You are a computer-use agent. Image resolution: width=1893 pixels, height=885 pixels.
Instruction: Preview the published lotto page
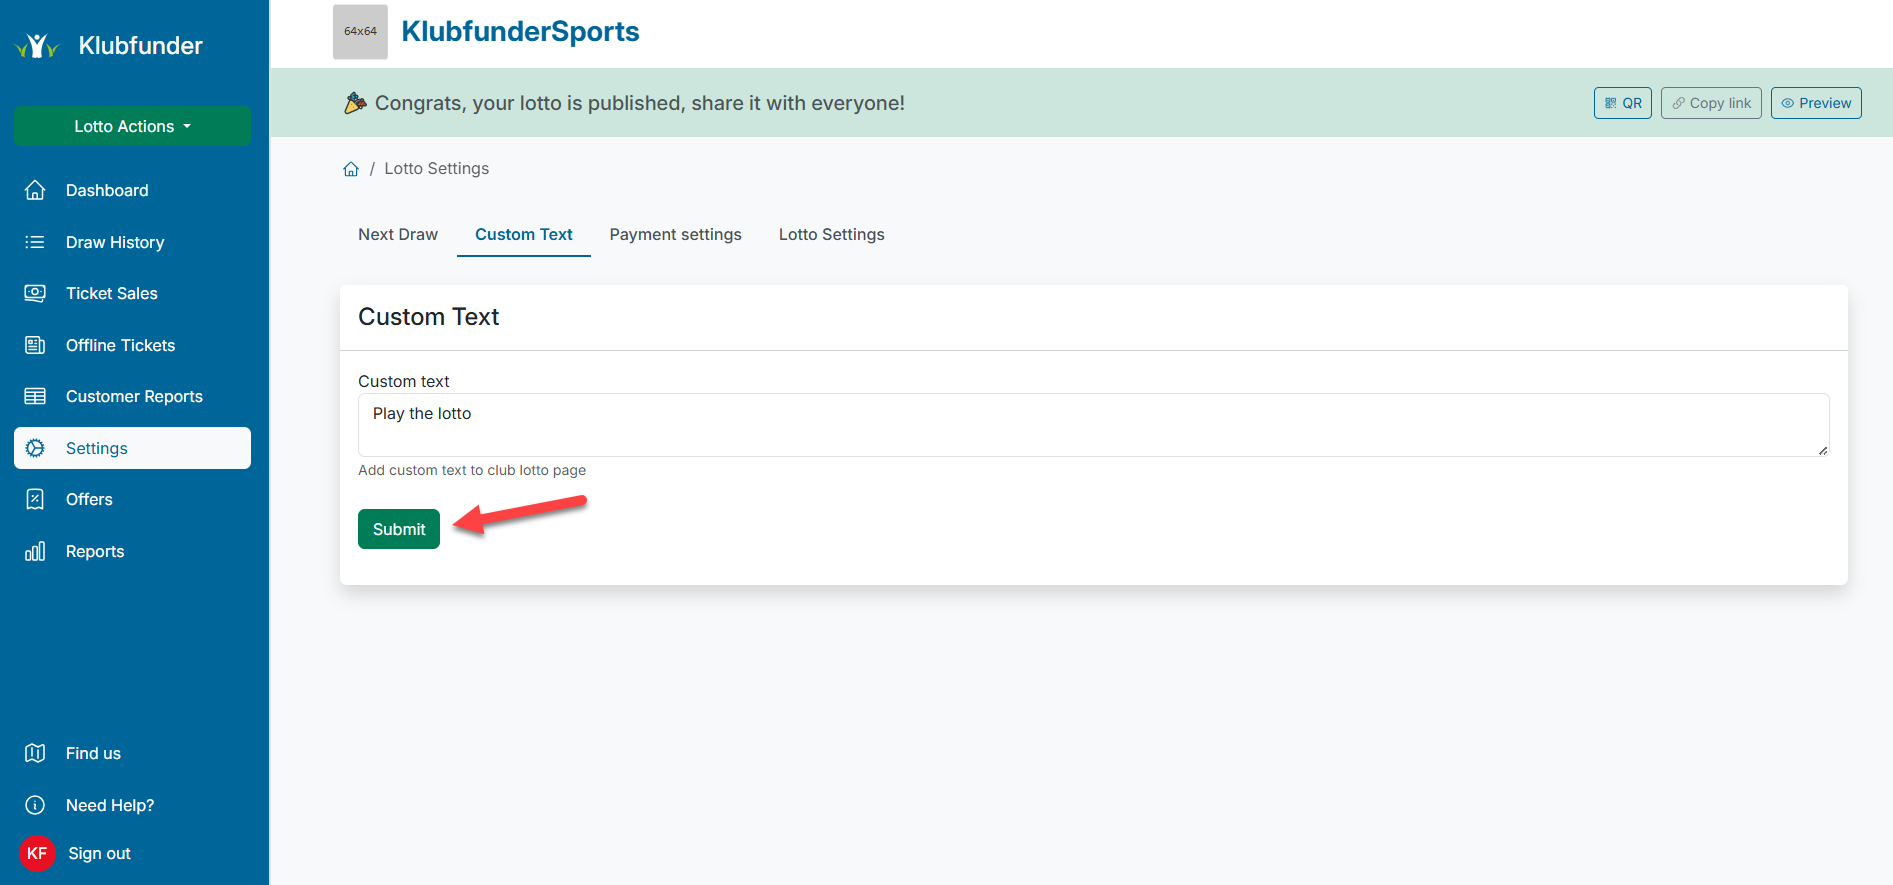1816,103
